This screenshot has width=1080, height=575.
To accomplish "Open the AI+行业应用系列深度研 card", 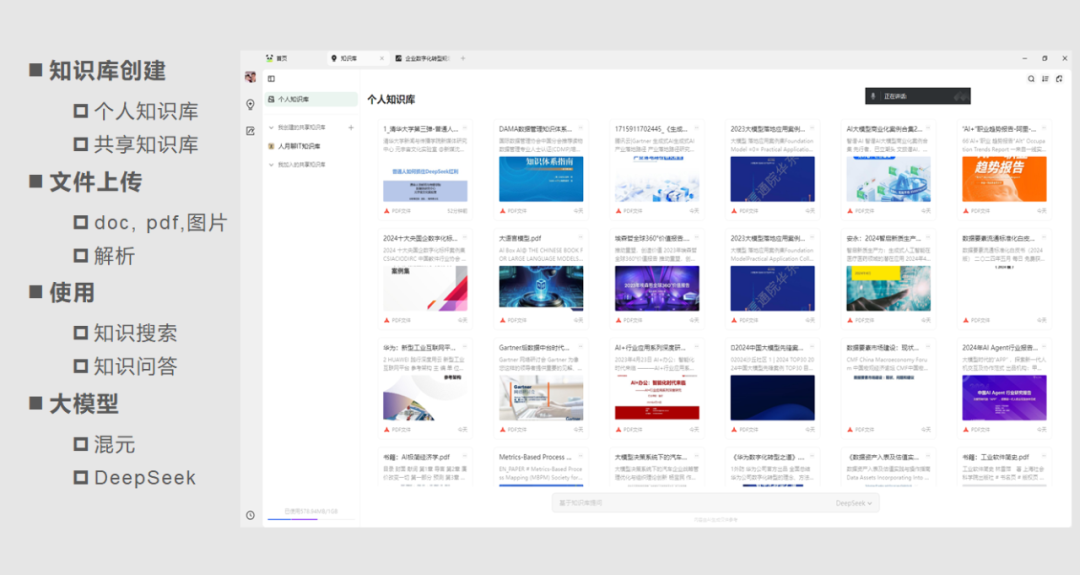I will 657,388.
